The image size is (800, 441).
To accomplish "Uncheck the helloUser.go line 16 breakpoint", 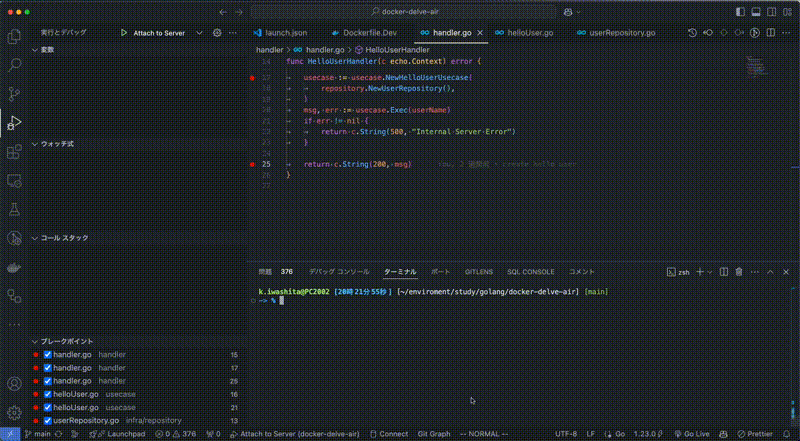I will [x=47, y=394].
